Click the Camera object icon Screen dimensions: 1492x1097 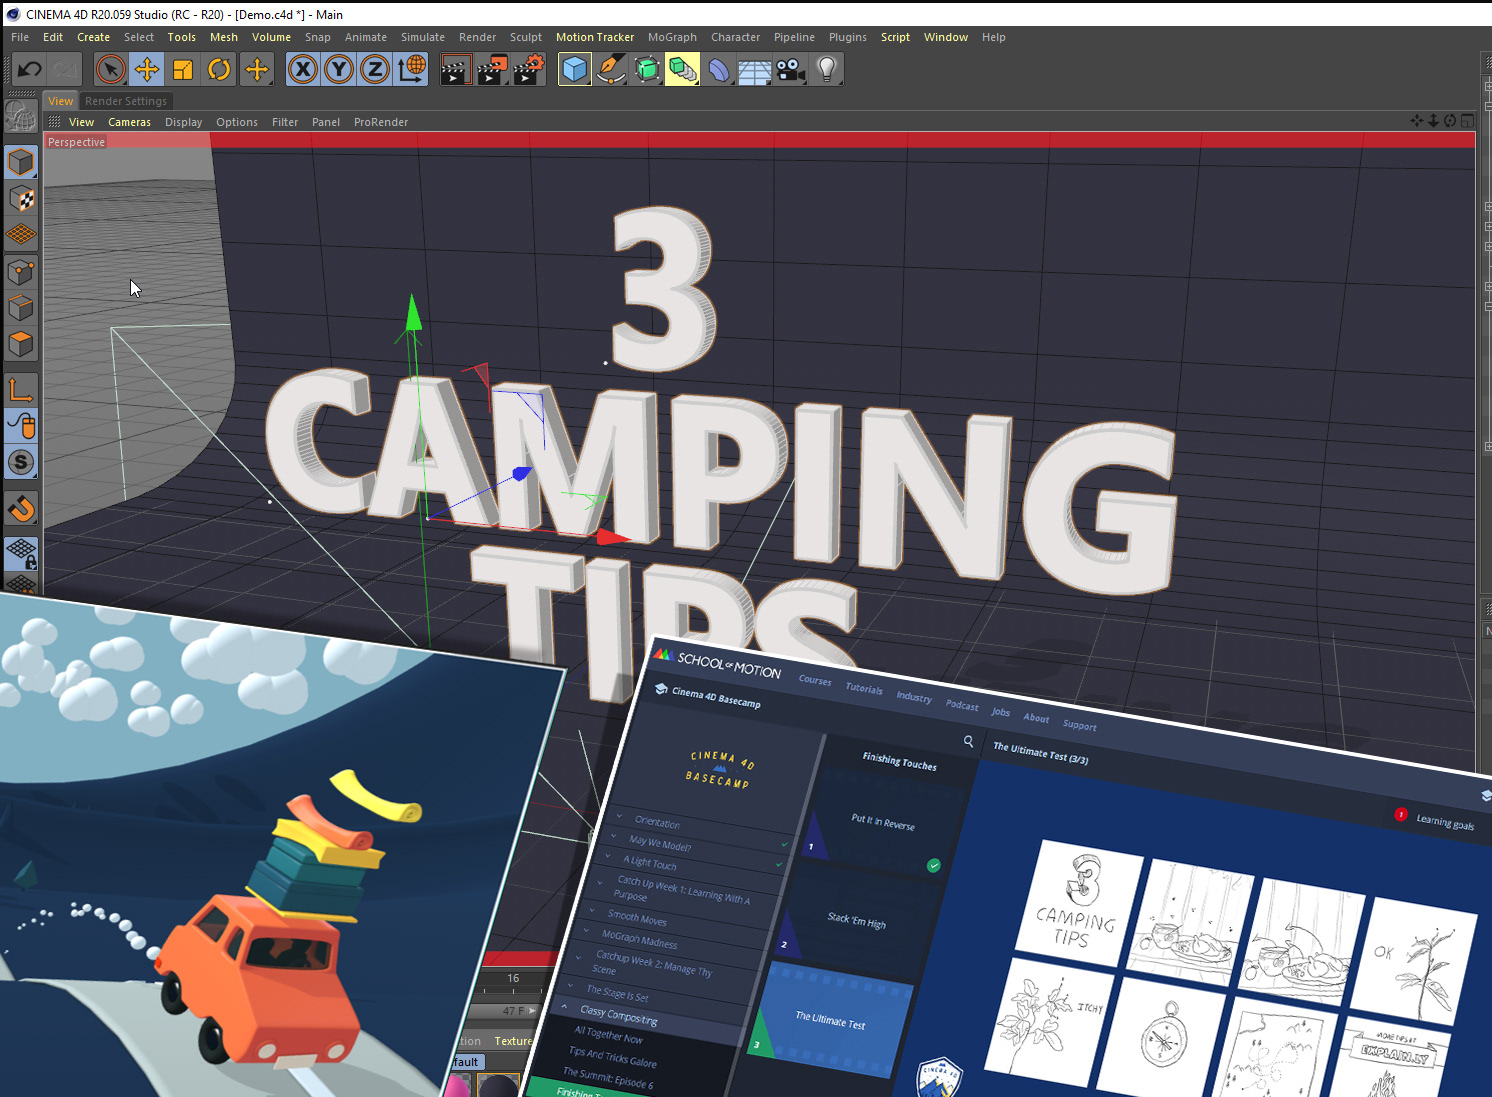coord(791,69)
